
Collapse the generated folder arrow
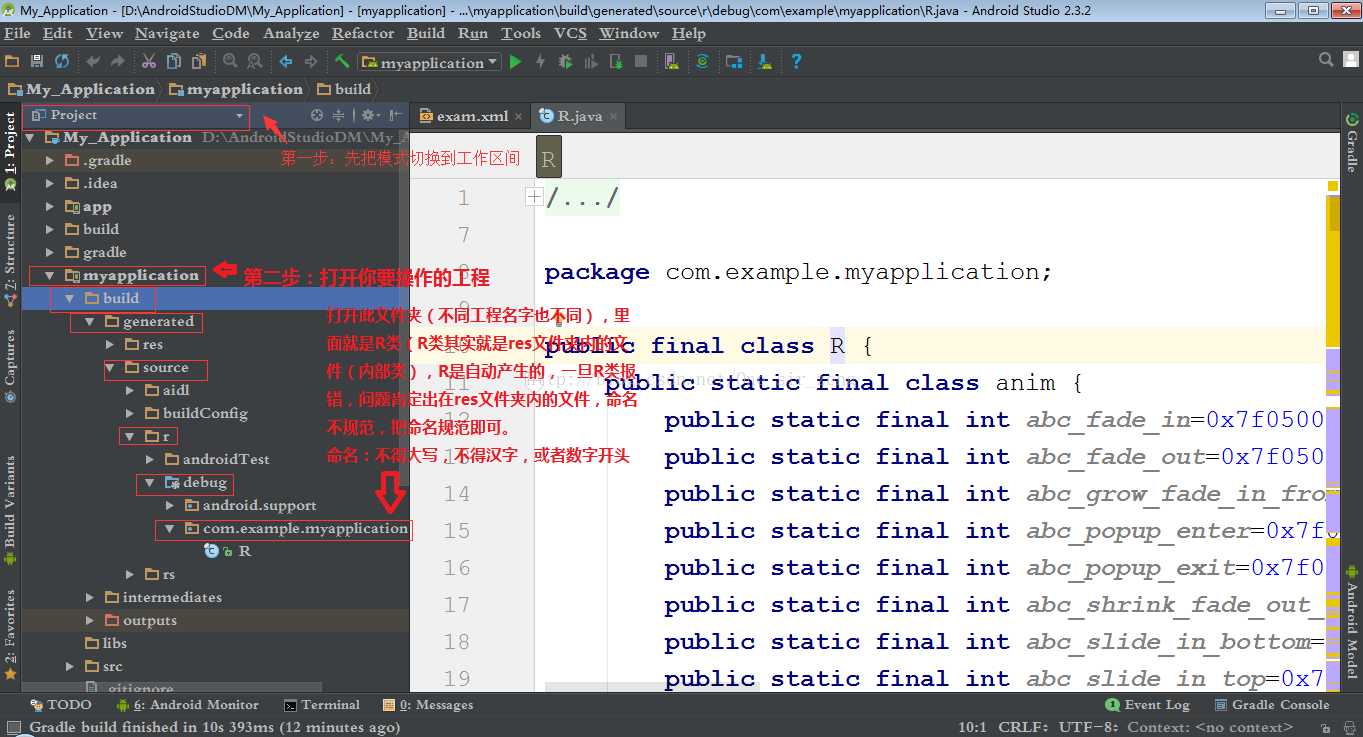coord(89,321)
